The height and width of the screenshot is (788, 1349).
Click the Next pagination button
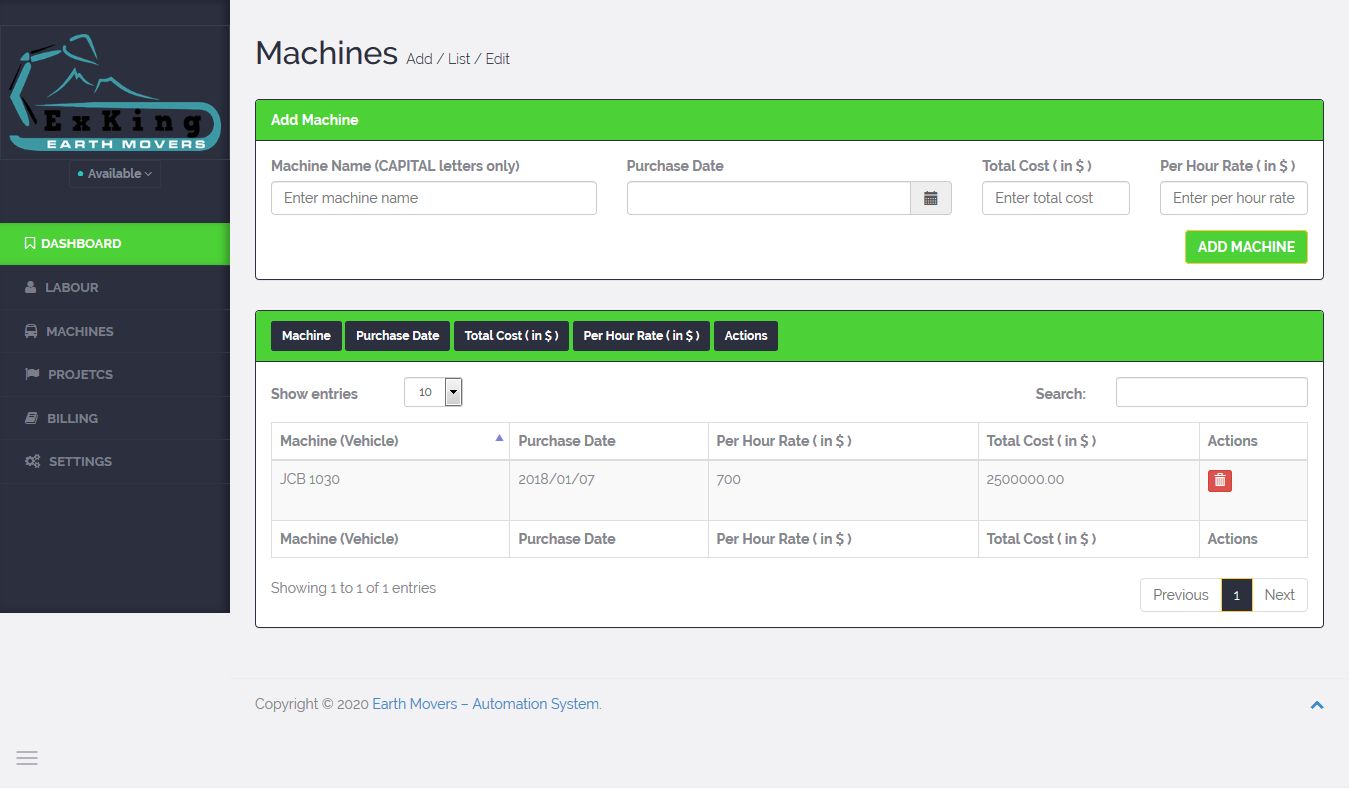pos(1279,595)
